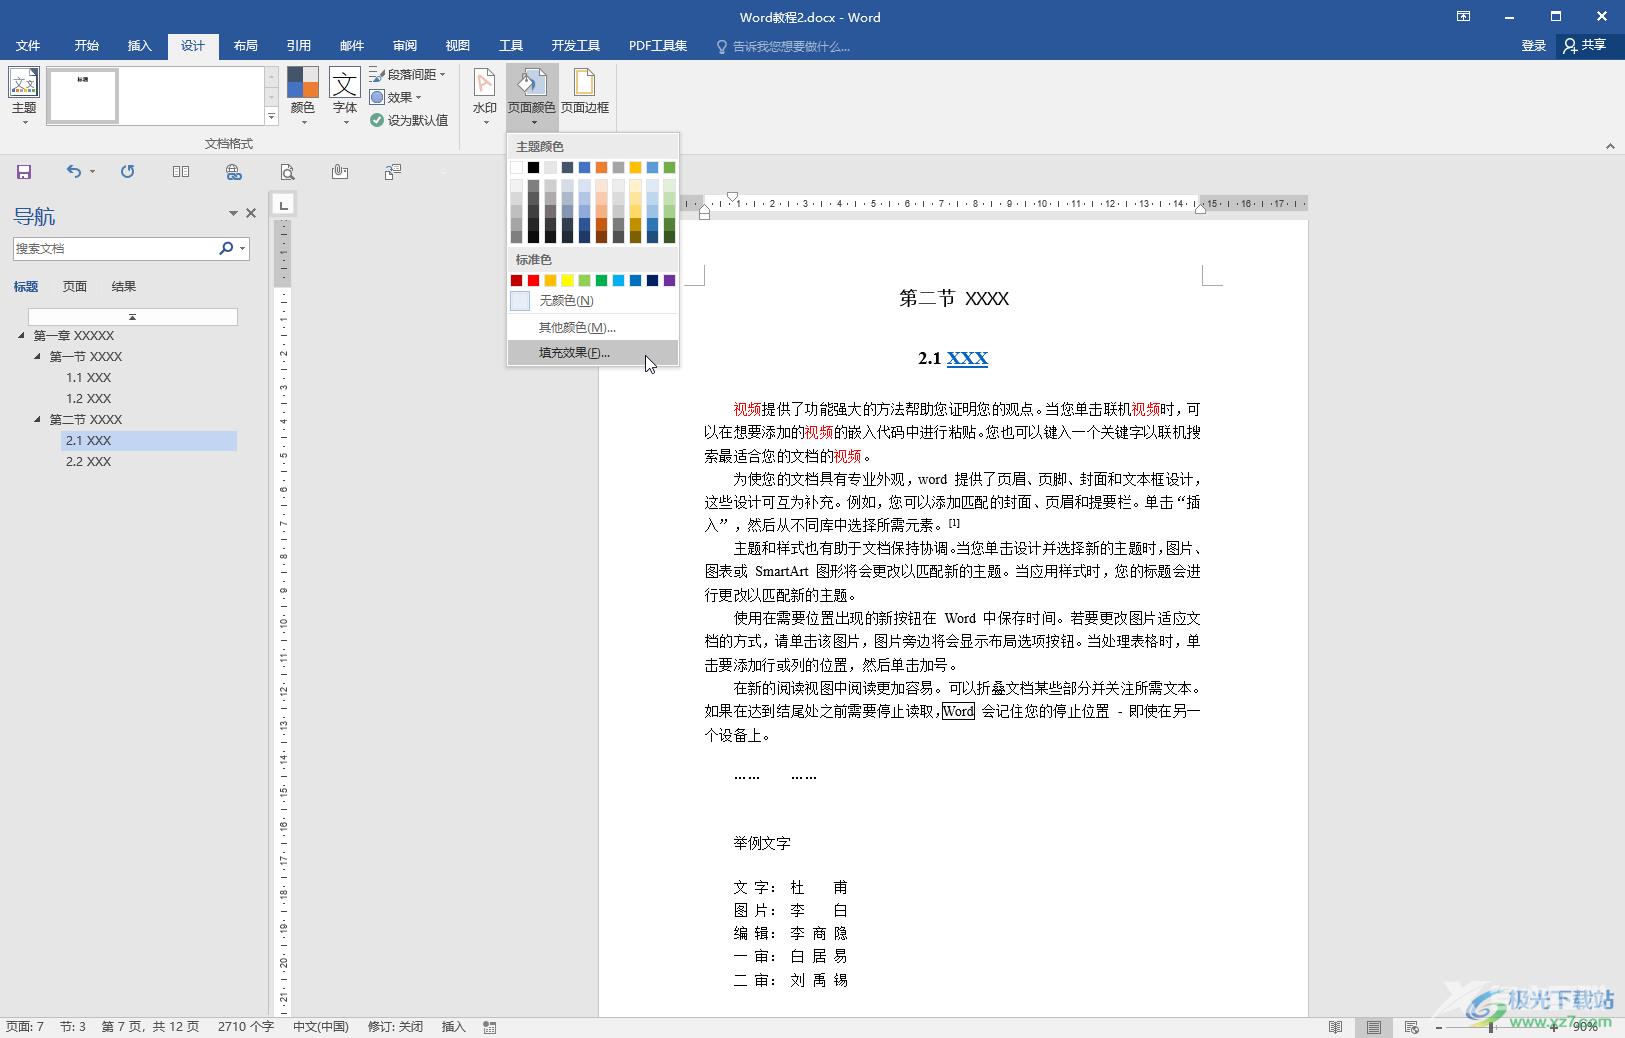The width and height of the screenshot is (1625, 1038).
Task: Close the navigation pane
Action: [x=251, y=213]
